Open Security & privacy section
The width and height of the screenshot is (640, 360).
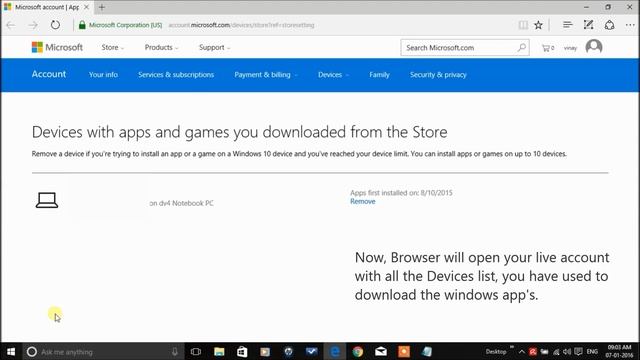point(438,75)
